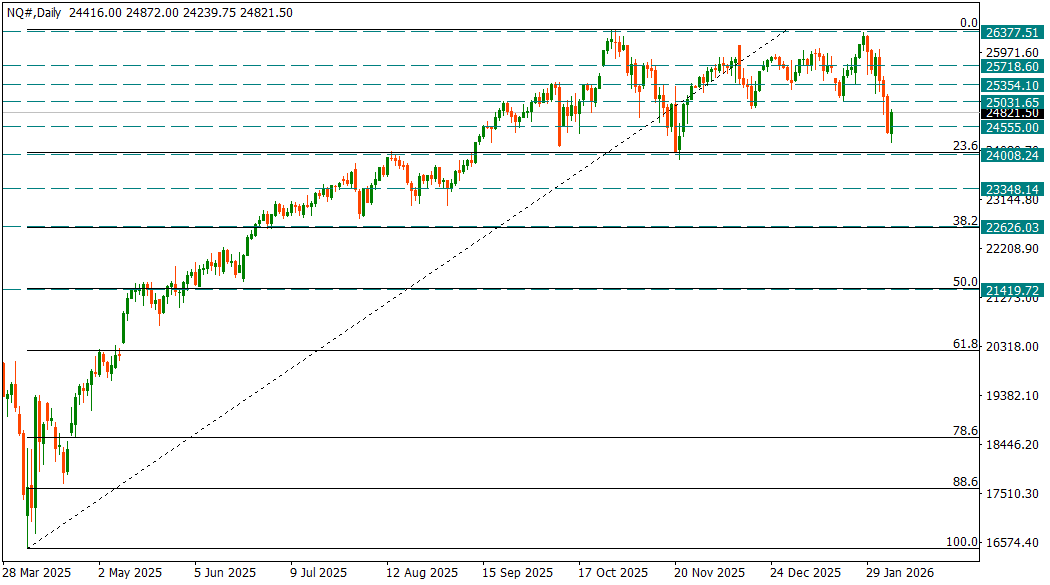Click the 61.8 Fibonacci level label
Screen dimensions: 1050x585
pyautogui.click(x=964, y=343)
